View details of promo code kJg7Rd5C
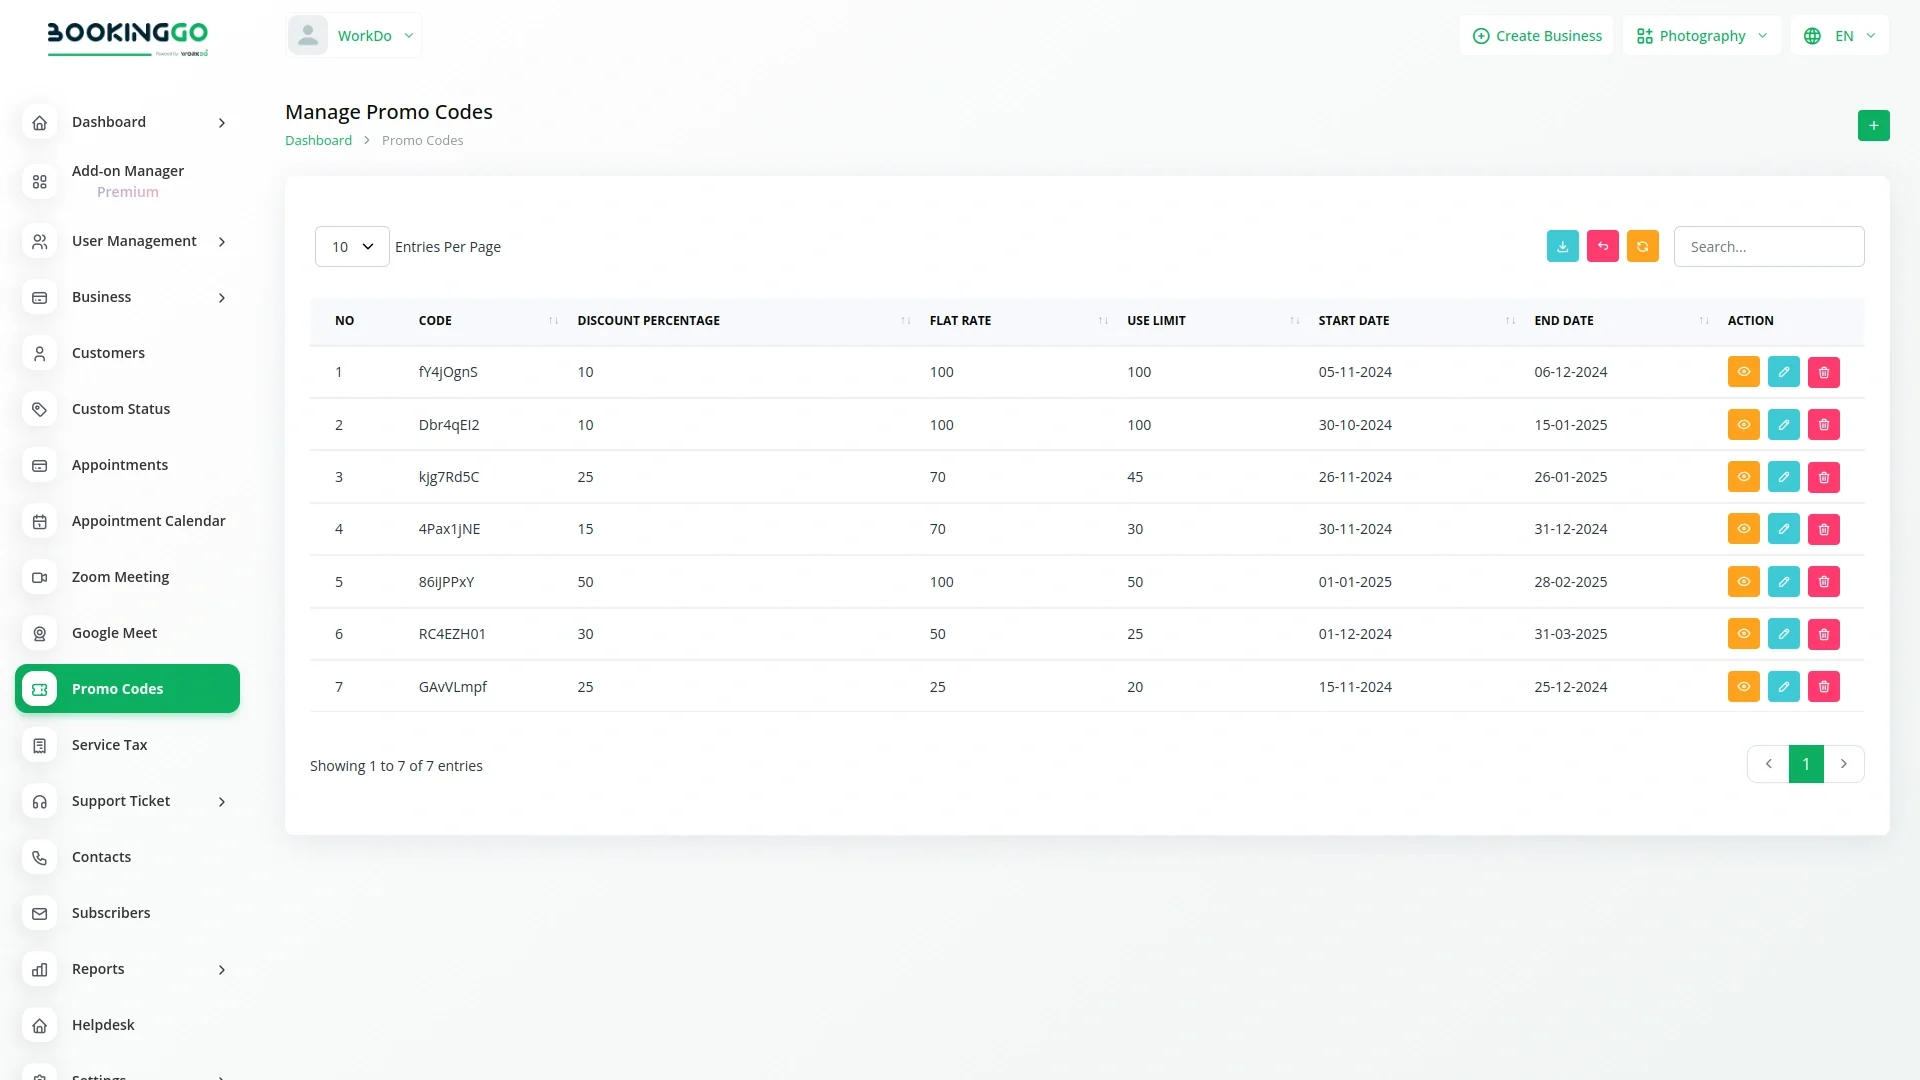The image size is (1920, 1080). click(x=1743, y=477)
